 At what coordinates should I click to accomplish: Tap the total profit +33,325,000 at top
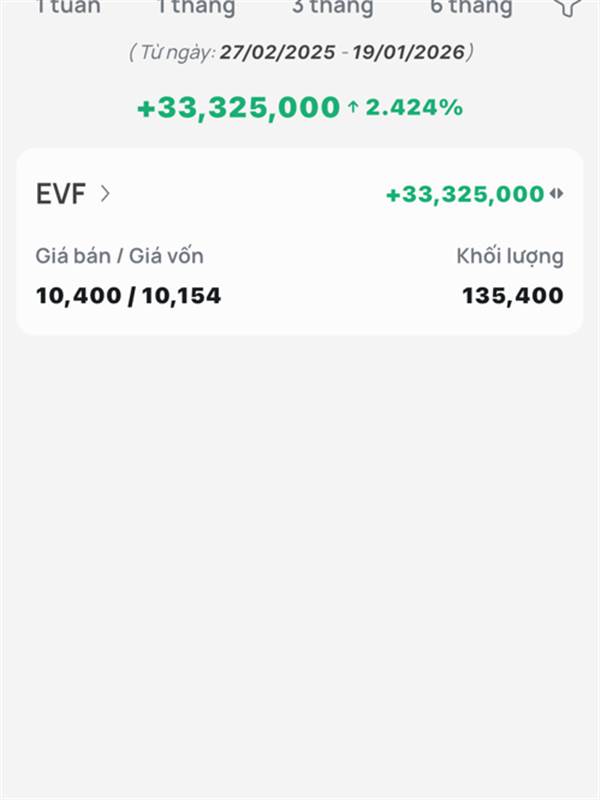pyautogui.click(x=238, y=108)
